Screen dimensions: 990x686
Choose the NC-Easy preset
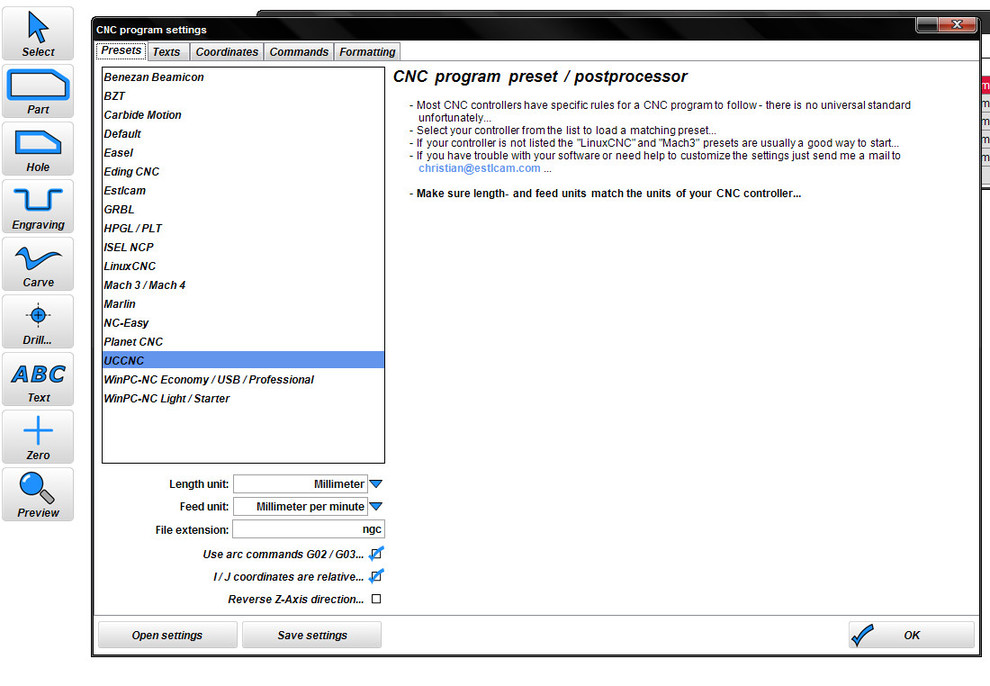click(243, 323)
